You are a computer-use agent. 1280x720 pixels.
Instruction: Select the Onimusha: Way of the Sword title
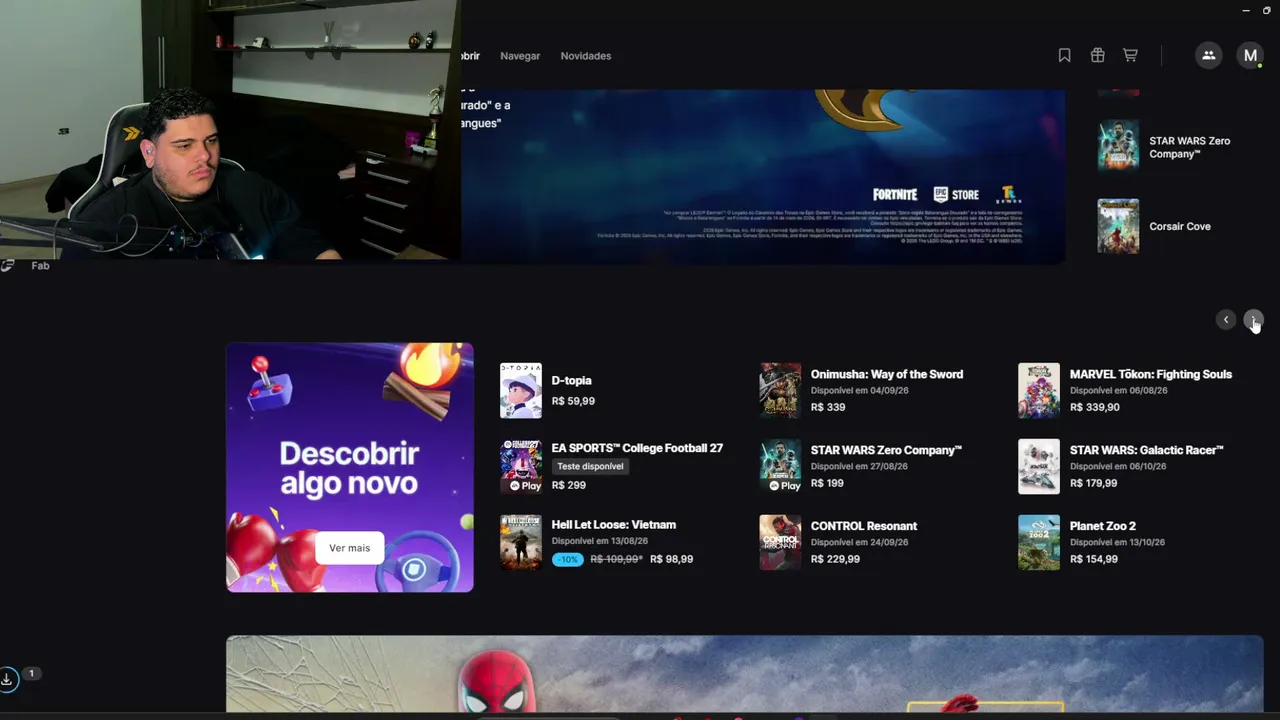pyautogui.click(x=887, y=374)
